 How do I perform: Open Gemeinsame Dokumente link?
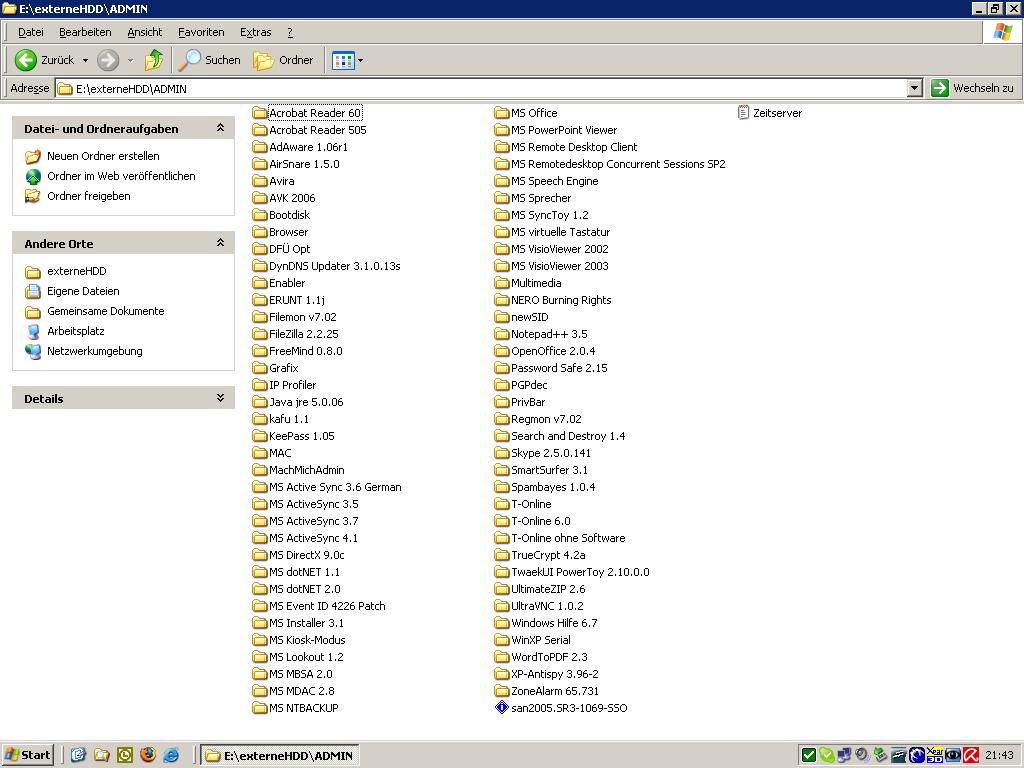click(105, 311)
